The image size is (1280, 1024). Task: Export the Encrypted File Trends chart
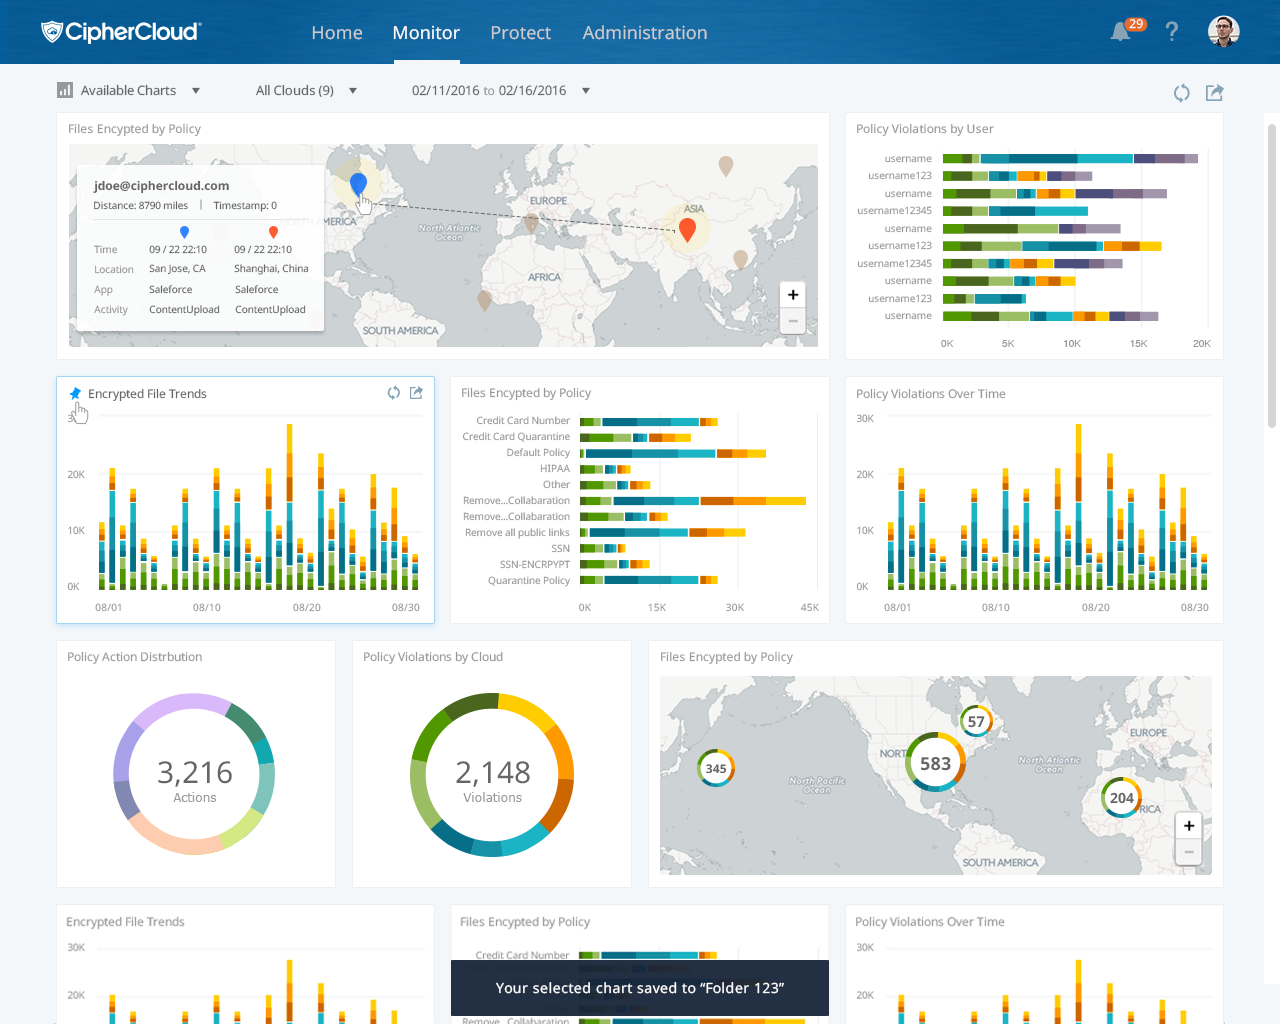click(416, 393)
